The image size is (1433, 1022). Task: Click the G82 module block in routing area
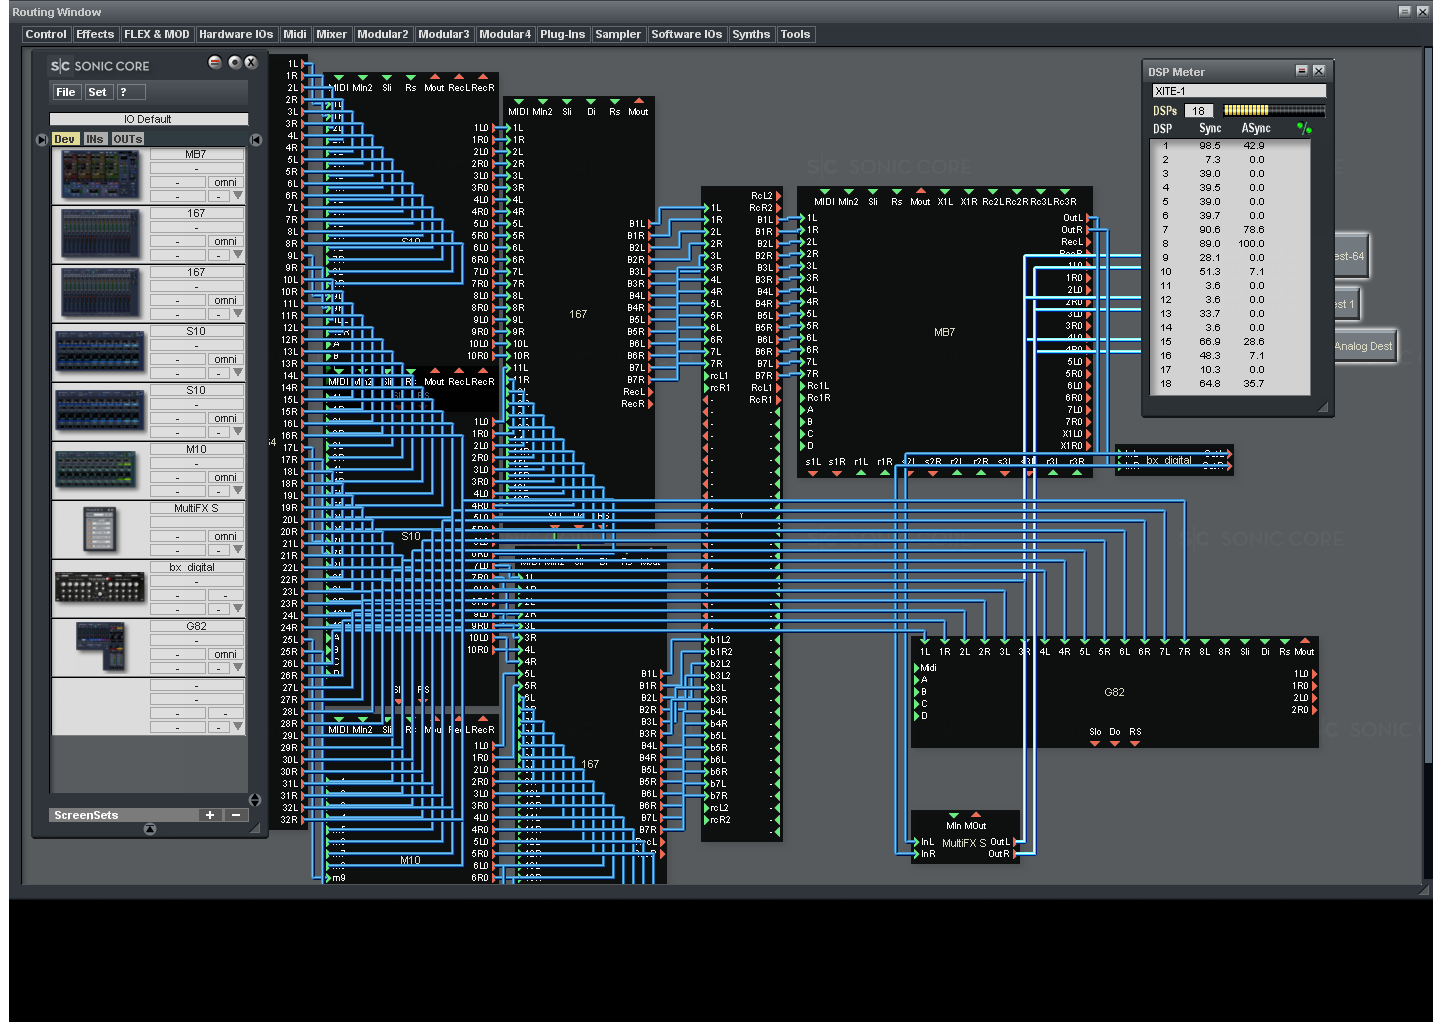point(1114,692)
